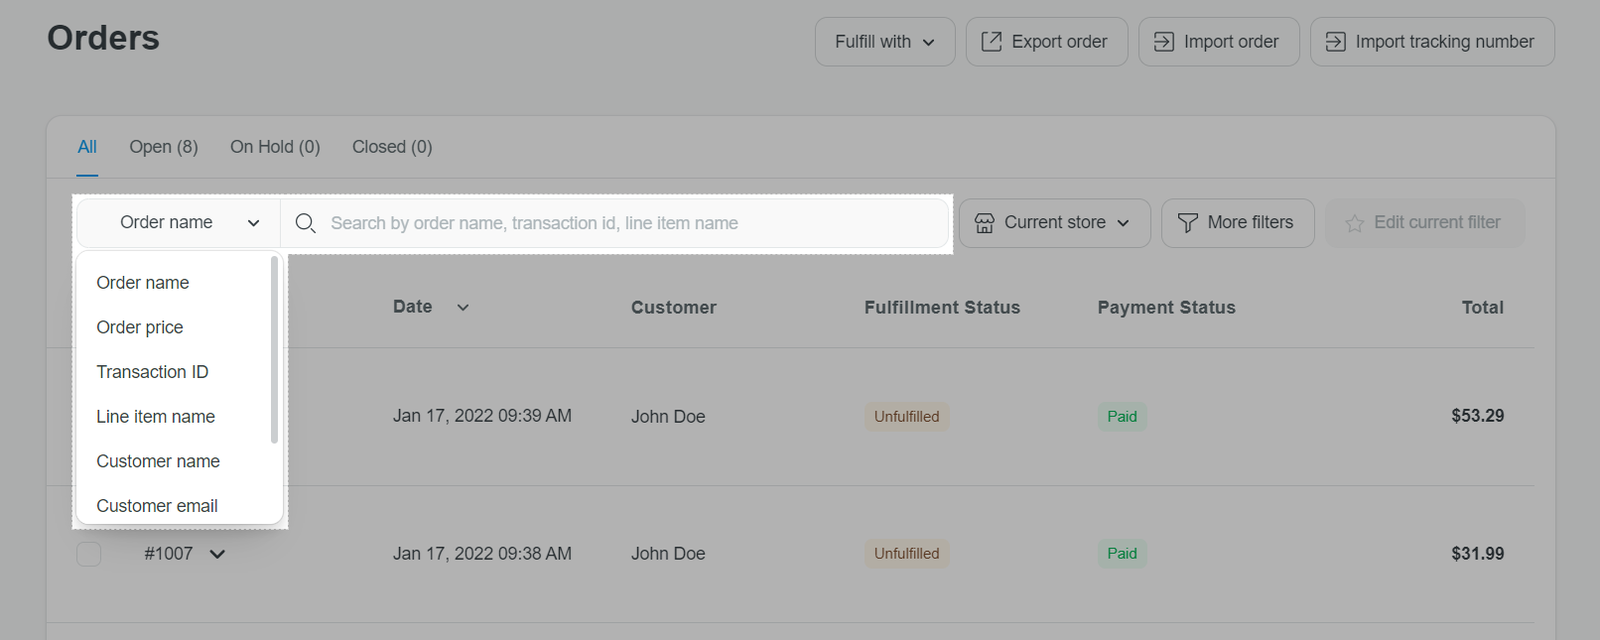Click Jan 17, 2022 09:39 AM date

coord(482,416)
